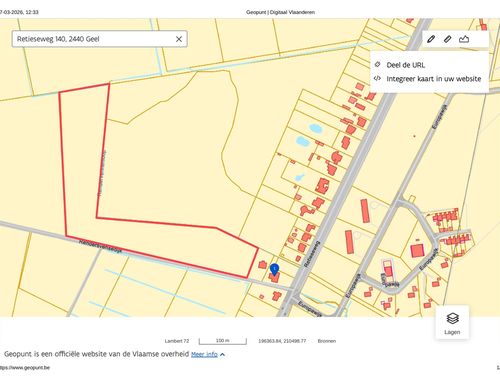Open the Bronnen sources link
500x380 pixels.
click(327, 341)
